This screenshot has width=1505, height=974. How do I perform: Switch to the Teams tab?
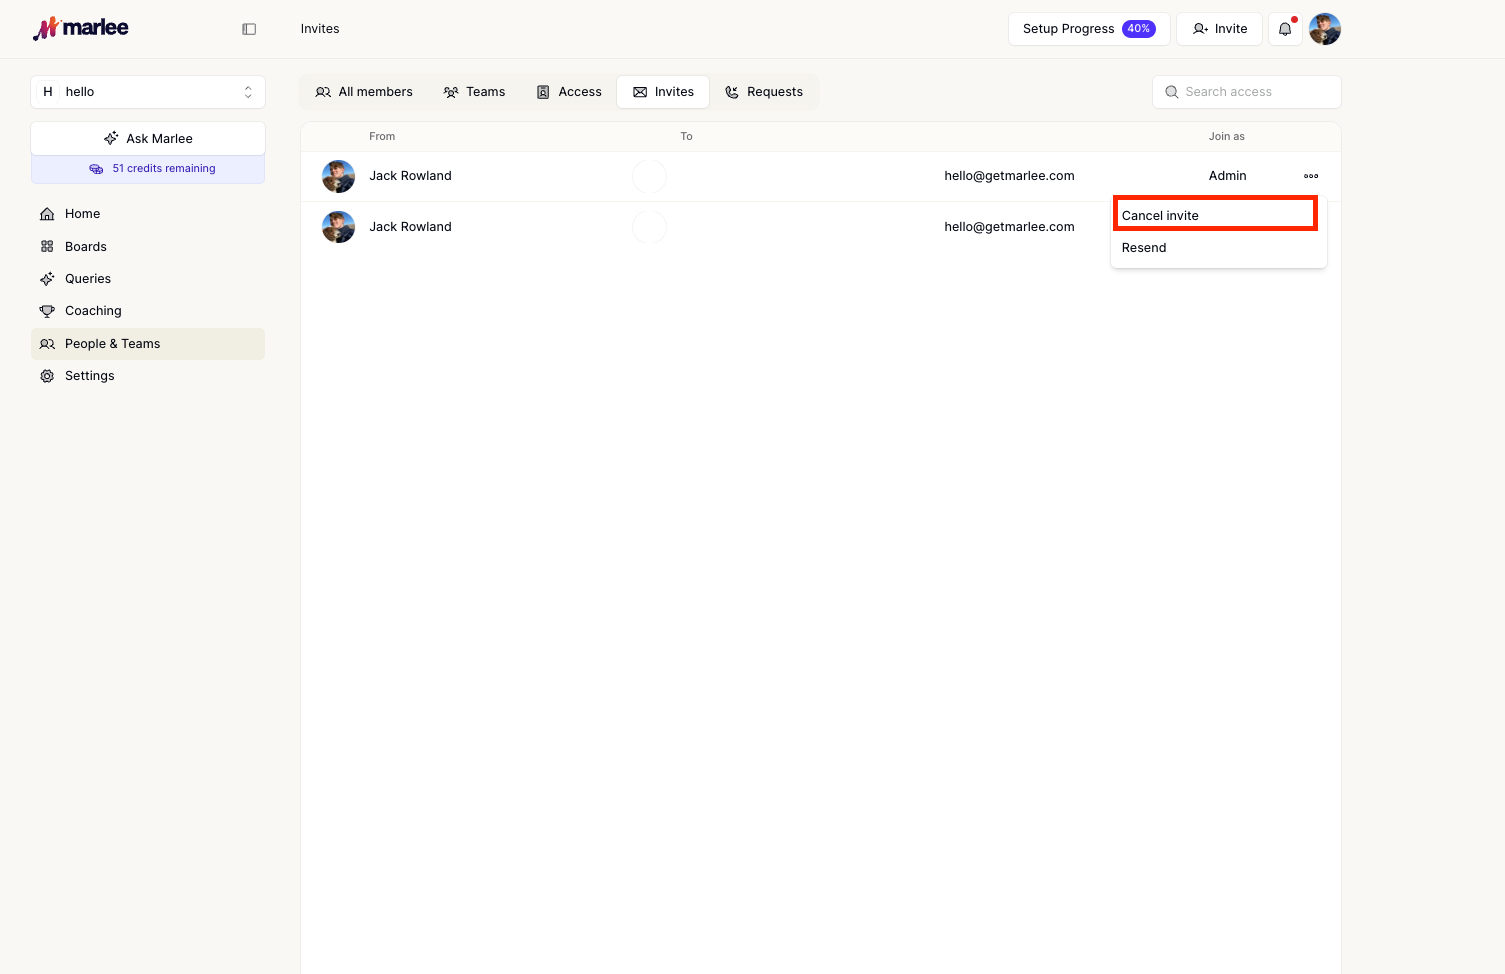pyautogui.click(x=475, y=92)
